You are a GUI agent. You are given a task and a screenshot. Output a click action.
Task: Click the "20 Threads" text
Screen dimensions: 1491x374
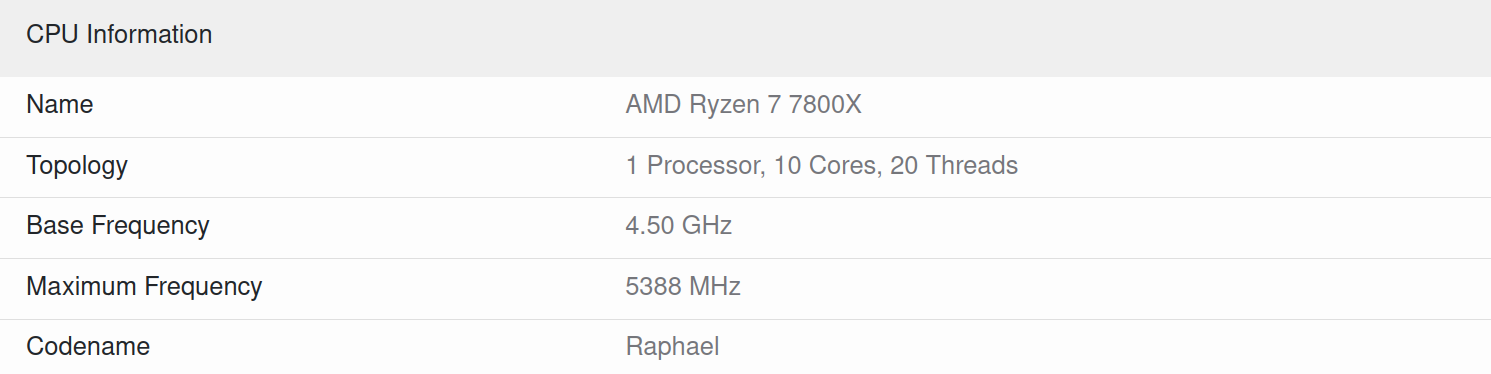click(x=954, y=165)
